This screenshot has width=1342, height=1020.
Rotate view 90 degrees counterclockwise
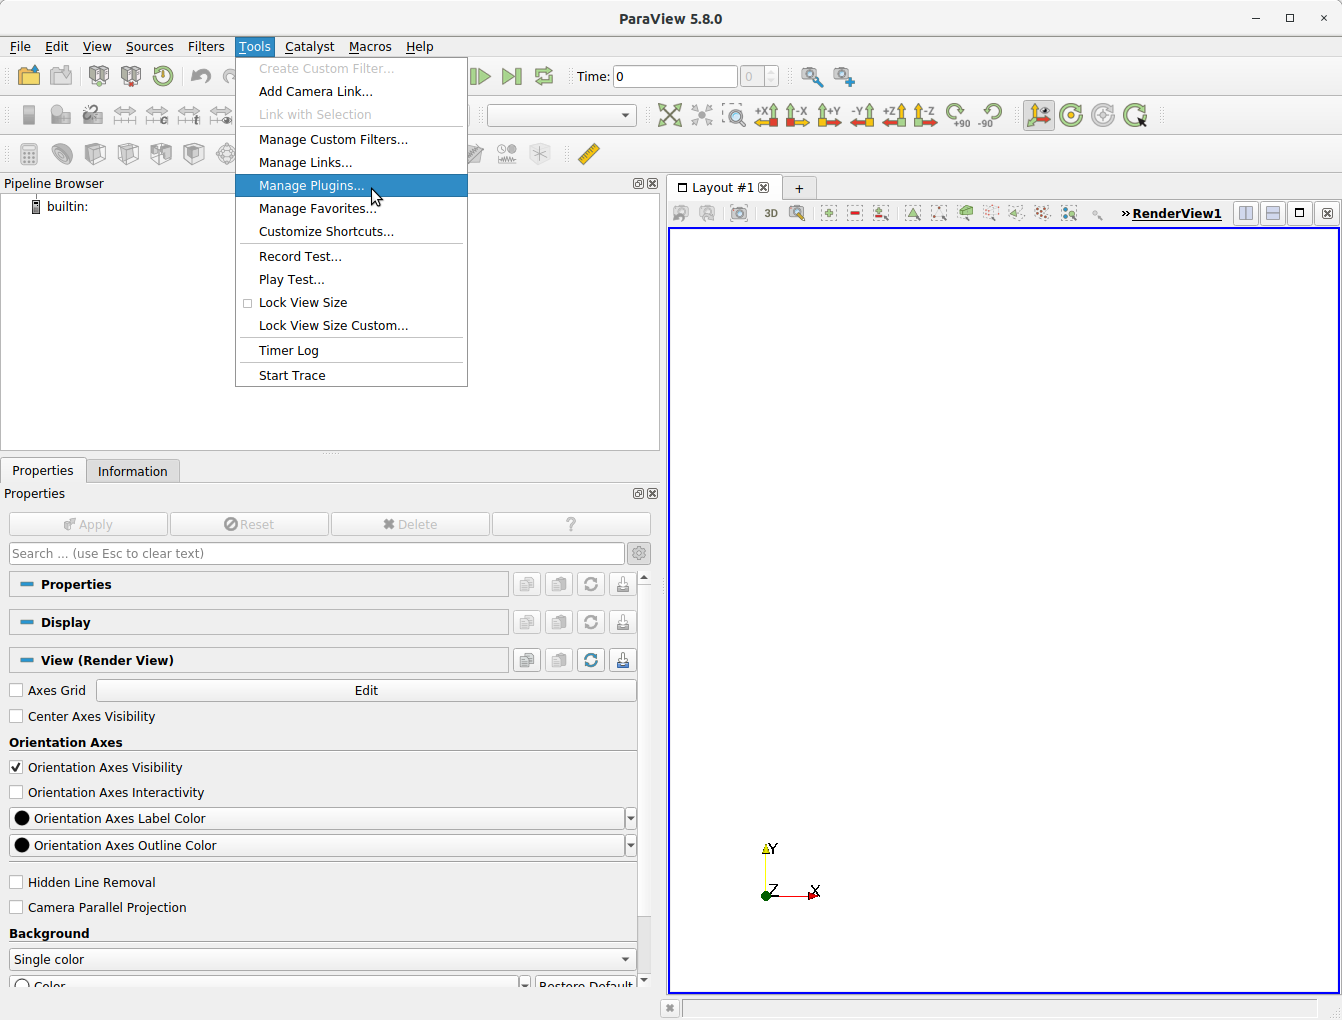tap(990, 115)
